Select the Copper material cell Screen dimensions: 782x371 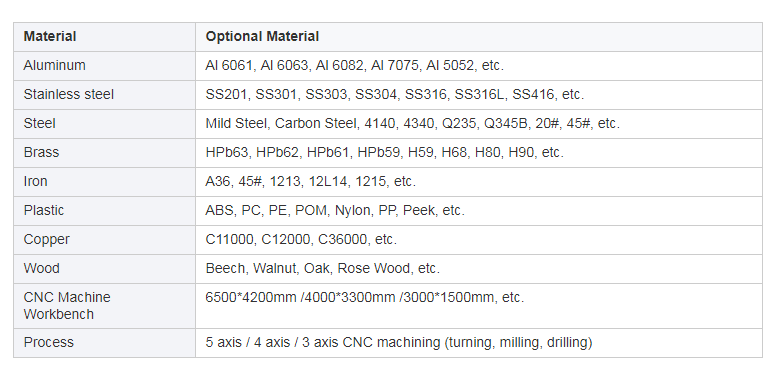(104, 239)
